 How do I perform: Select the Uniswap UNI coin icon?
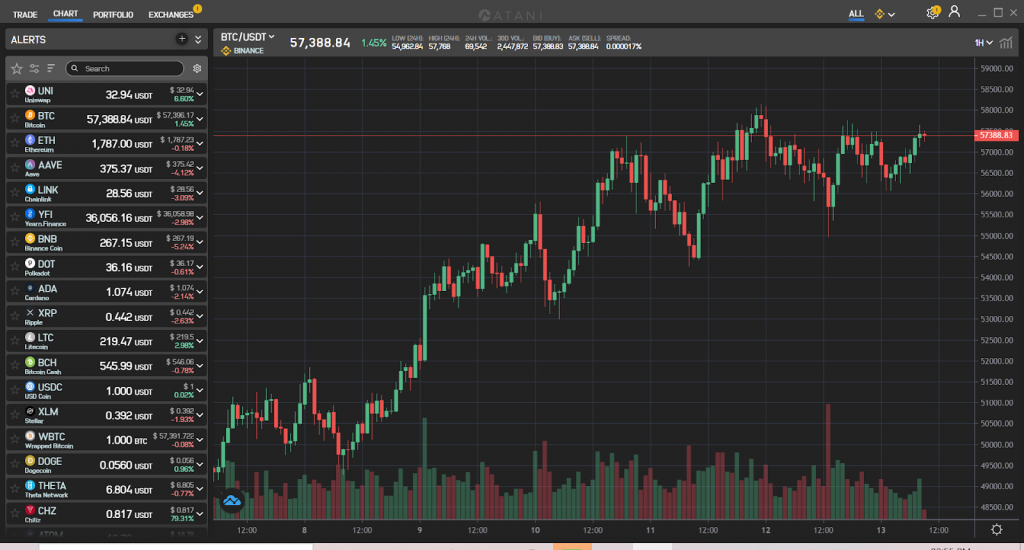coord(30,90)
